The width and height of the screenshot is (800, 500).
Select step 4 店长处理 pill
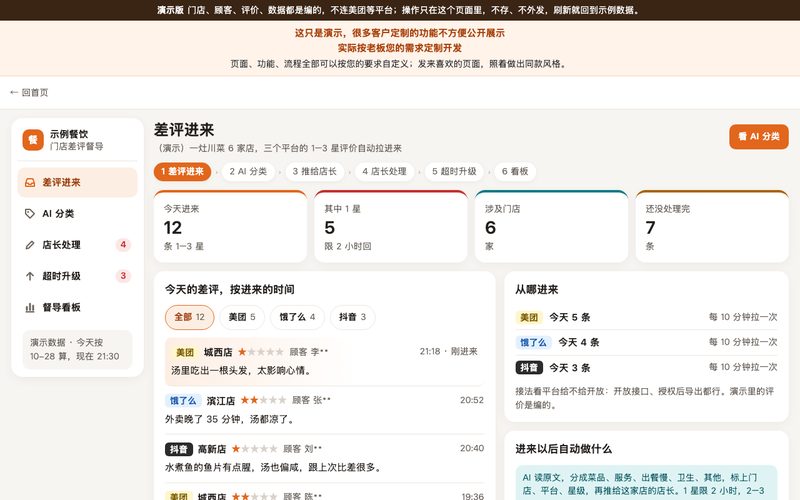click(x=384, y=171)
